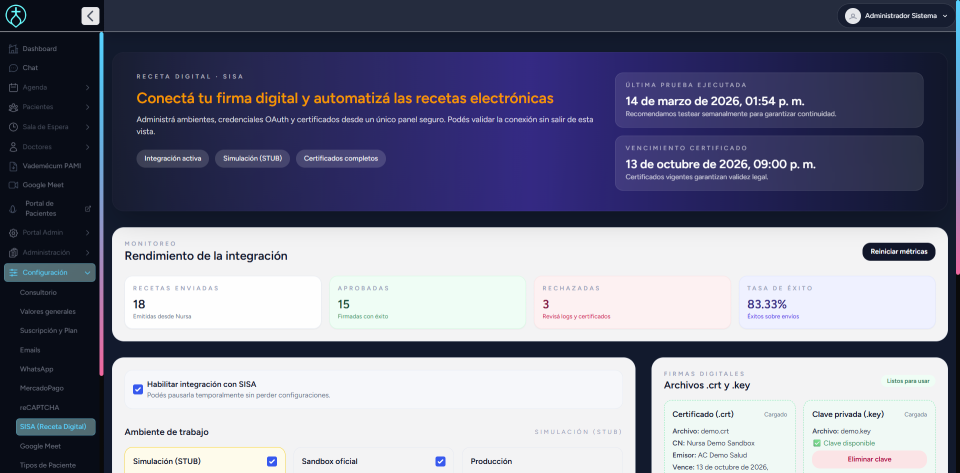Click the Eliminar clave button
Image resolution: width=960 pixels, height=473 pixels.
[x=868, y=459]
